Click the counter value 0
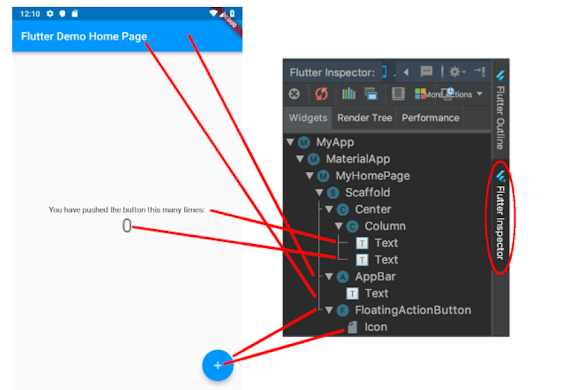The image size is (583, 390). 127,226
